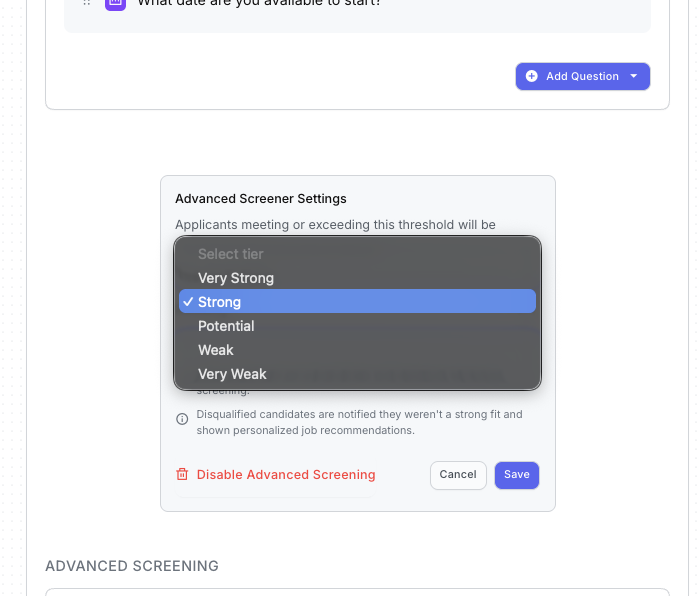This screenshot has height=596, width=697.
Task: Select Weak in the tier dropdown
Action: tap(216, 350)
